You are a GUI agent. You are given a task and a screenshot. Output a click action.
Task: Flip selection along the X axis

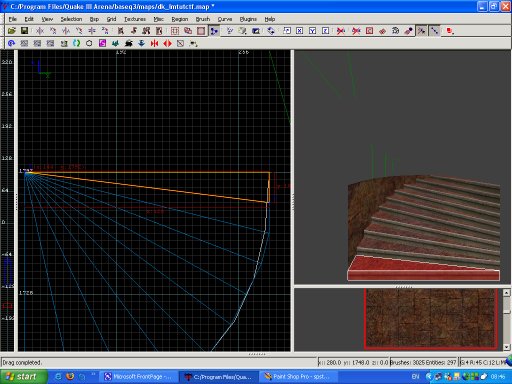(x=40, y=31)
